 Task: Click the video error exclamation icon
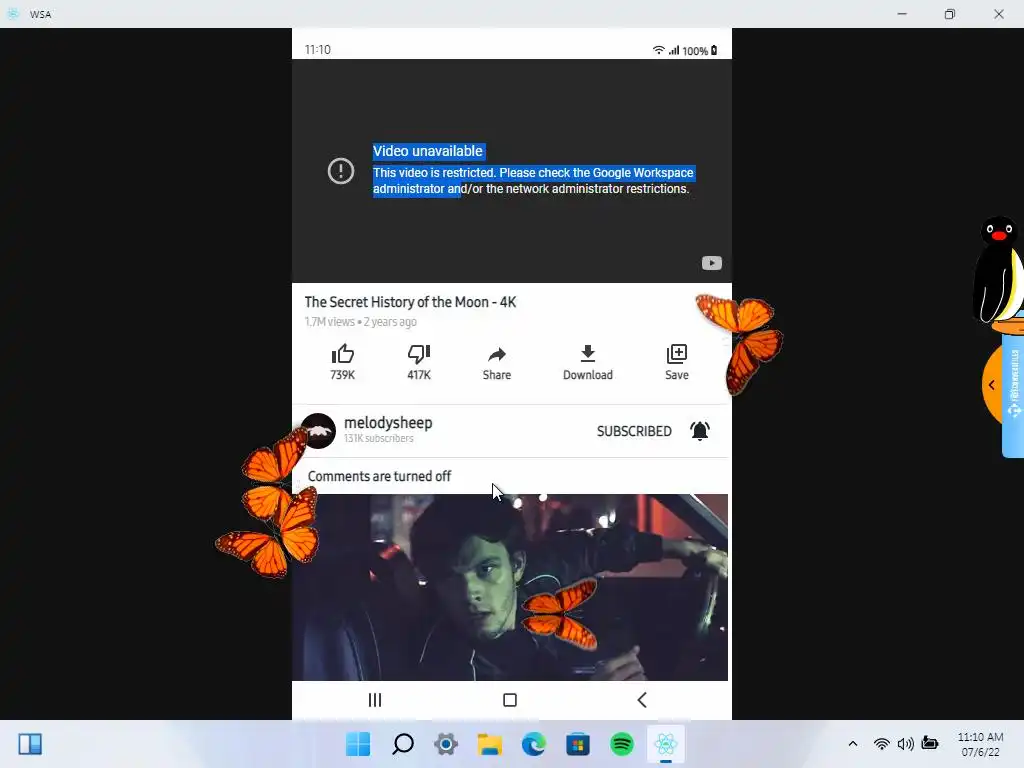click(x=340, y=171)
